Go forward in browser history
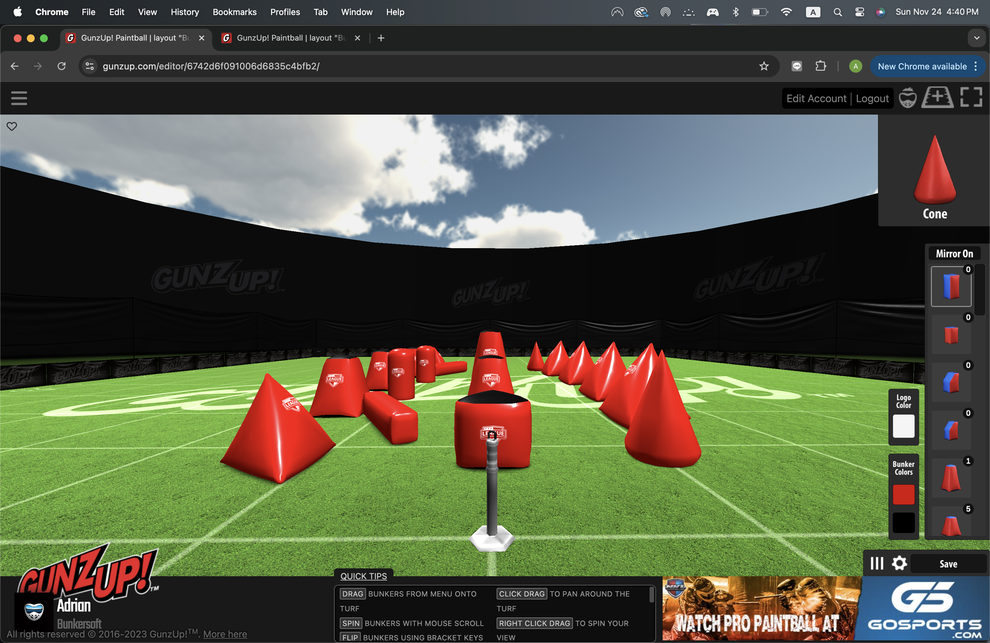Viewport: 990px width, 643px height. 38,66
